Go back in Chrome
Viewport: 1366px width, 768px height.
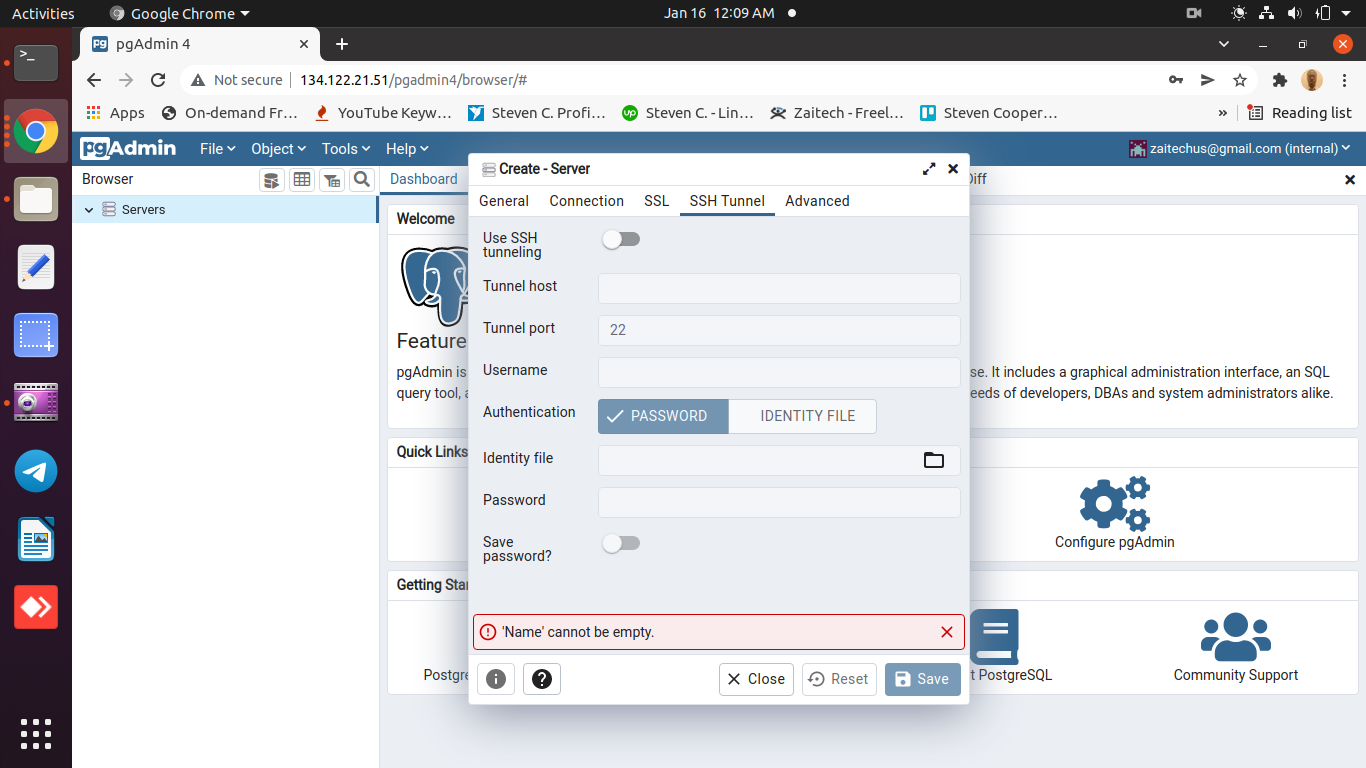point(94,80)
